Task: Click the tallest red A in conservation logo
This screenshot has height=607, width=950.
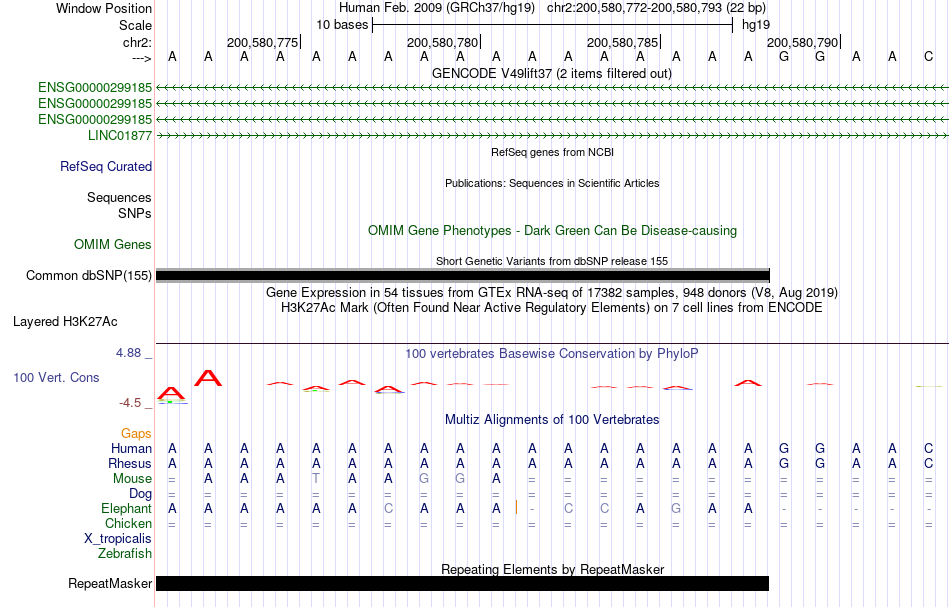Action: (x=208, y=378)
